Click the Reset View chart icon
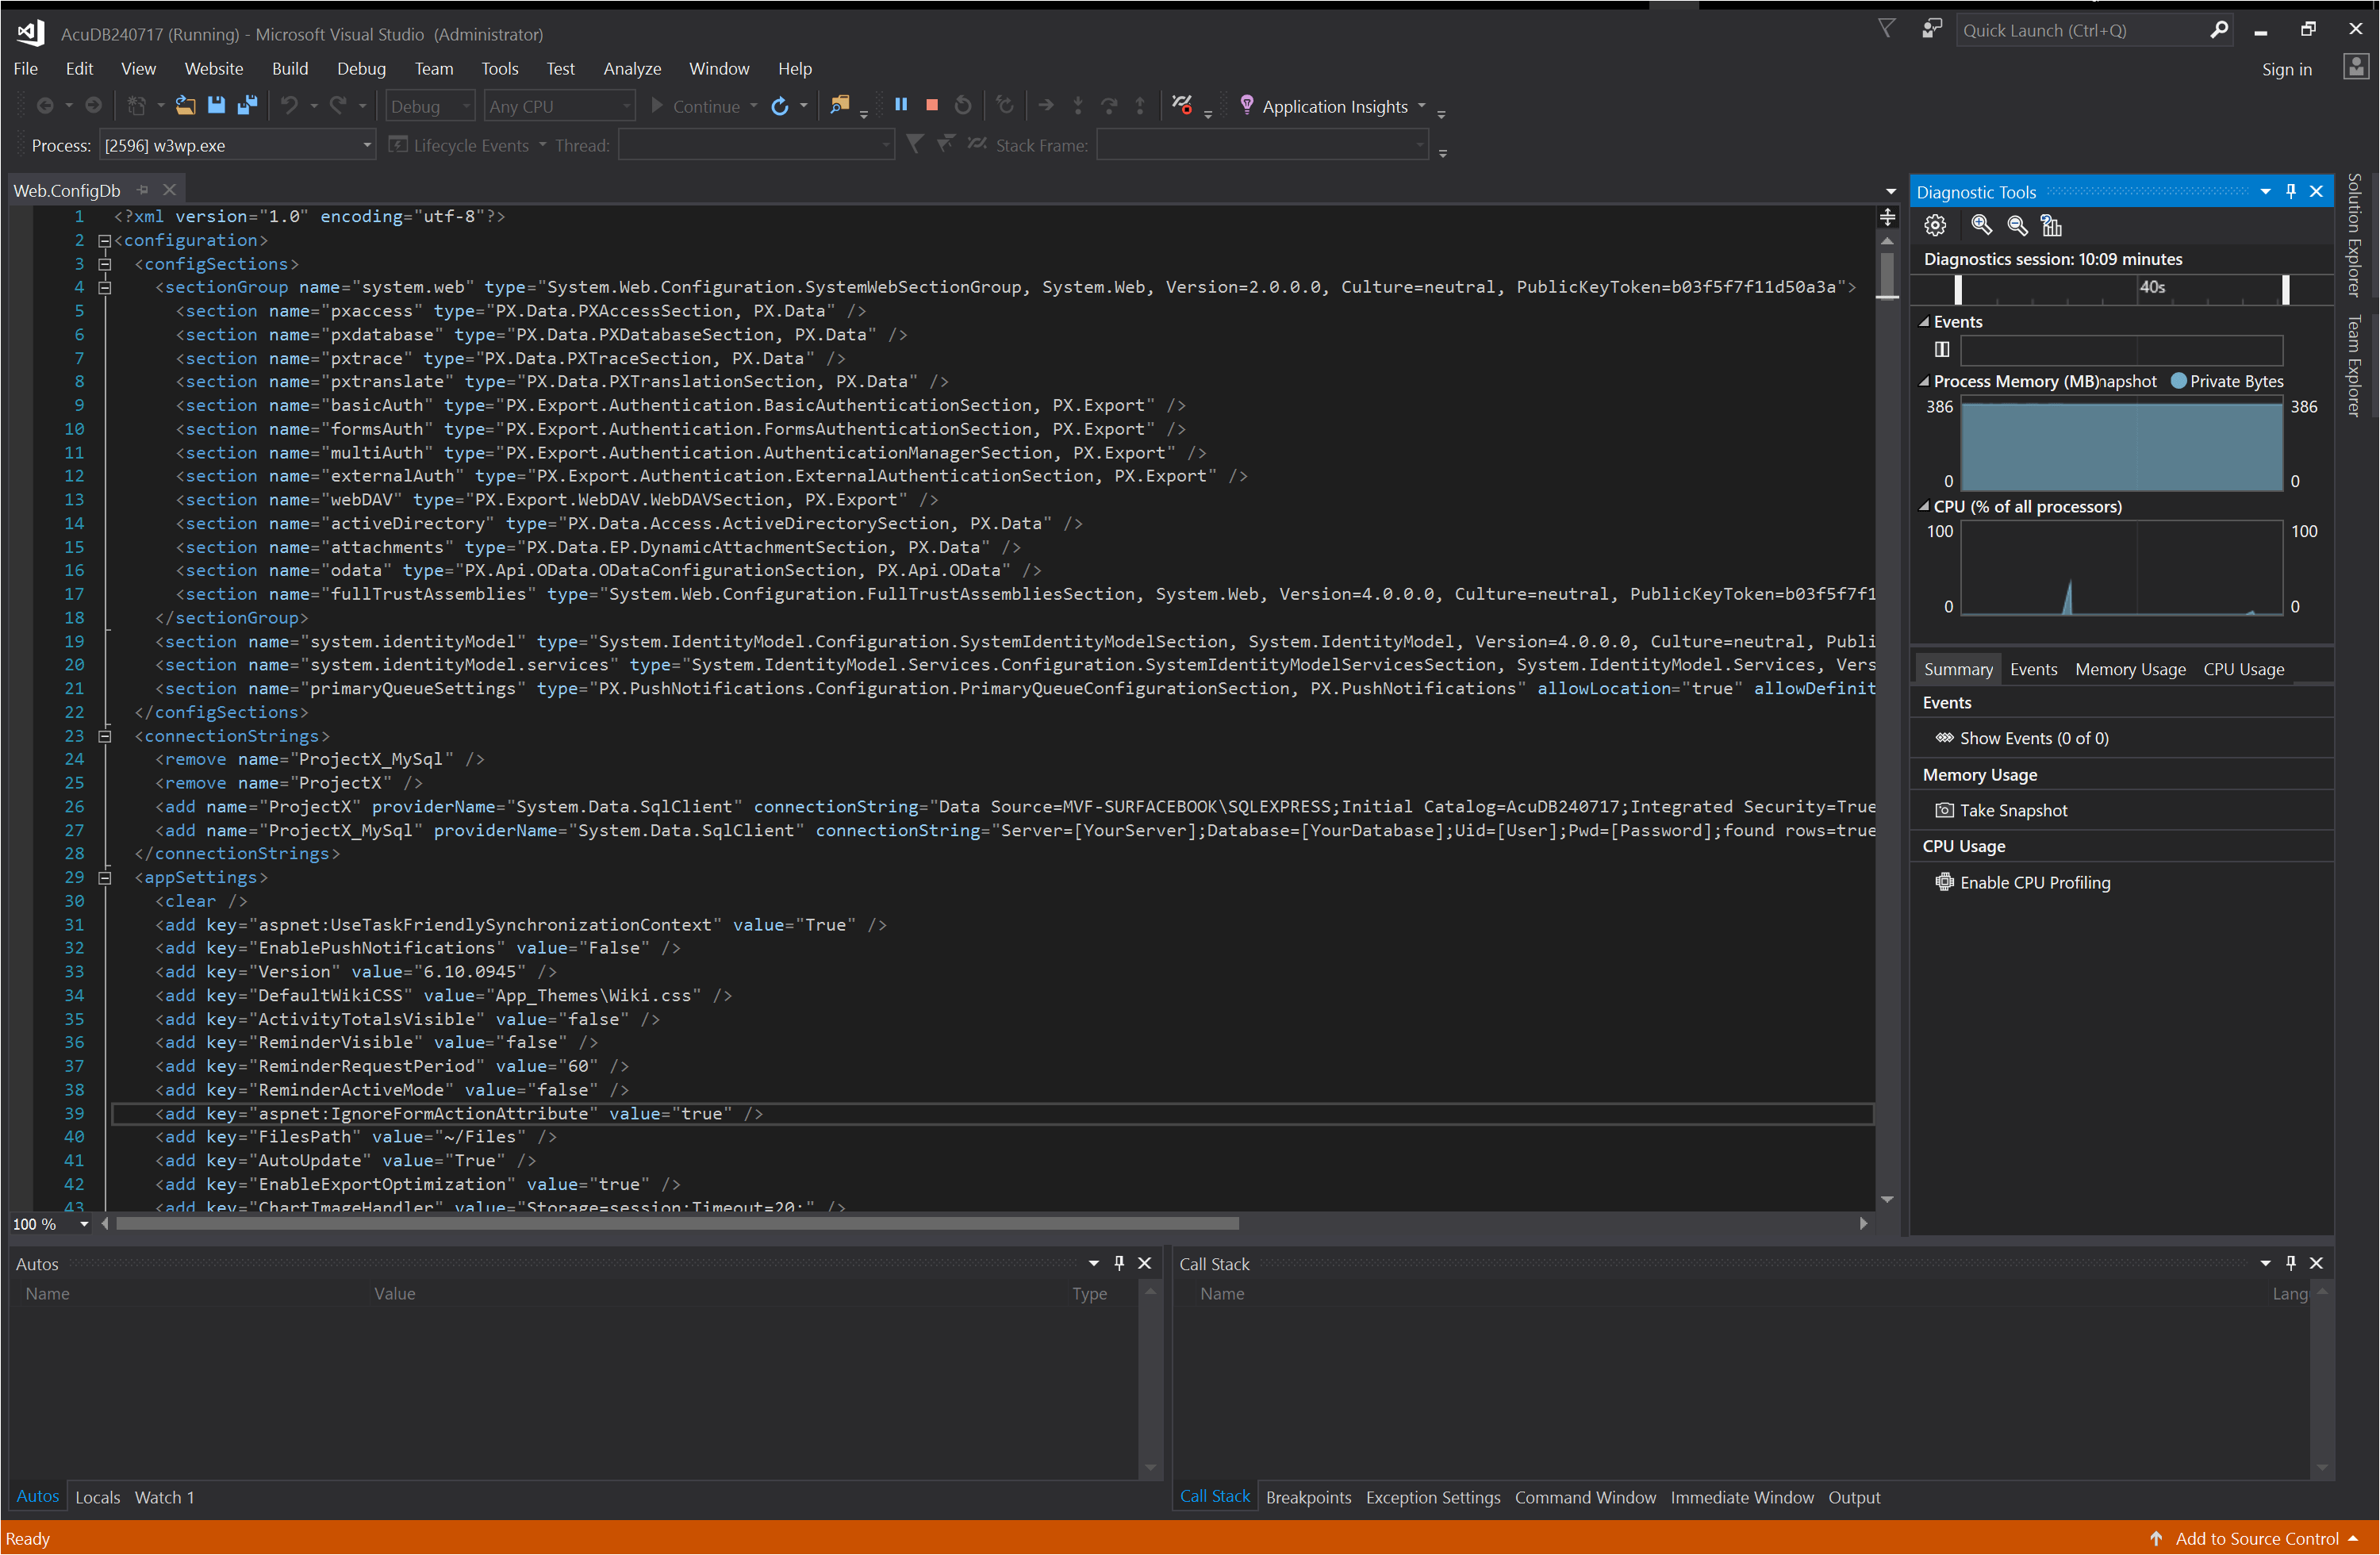 pos(2051,226)
